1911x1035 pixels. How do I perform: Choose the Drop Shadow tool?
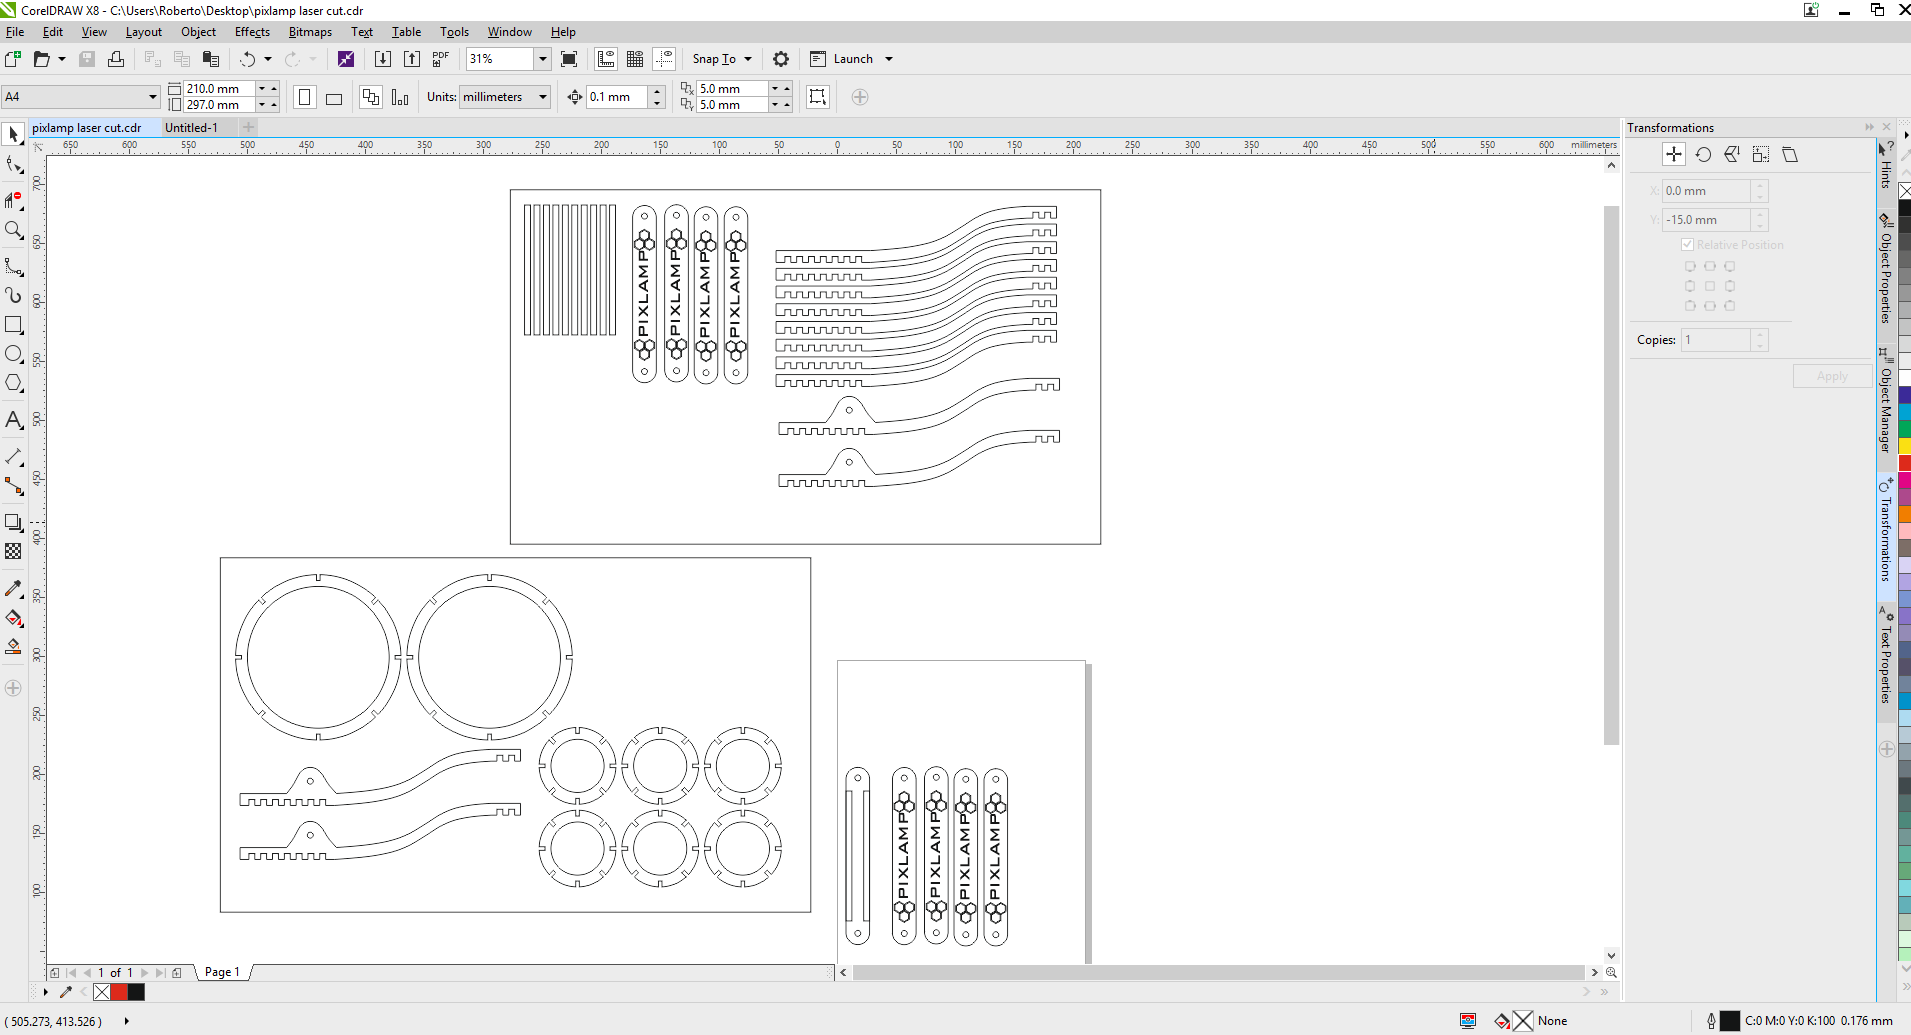click(x=14, y=522)
